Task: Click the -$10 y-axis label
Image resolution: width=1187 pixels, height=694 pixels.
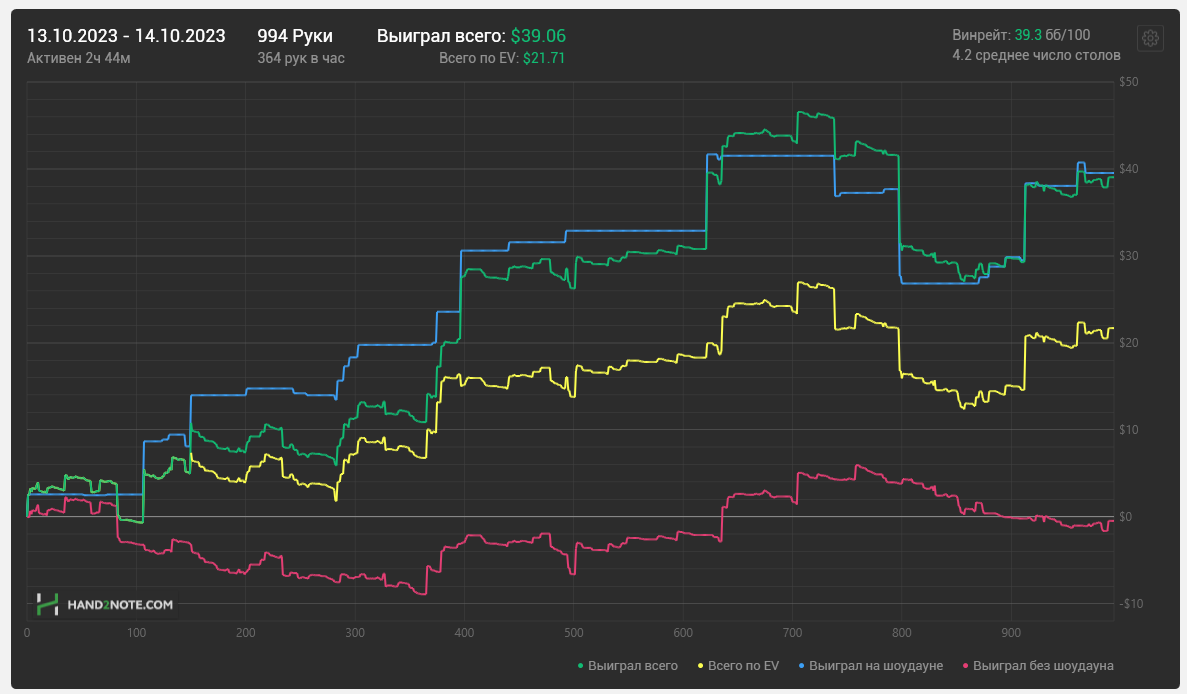Action: tap(1131, 604)
